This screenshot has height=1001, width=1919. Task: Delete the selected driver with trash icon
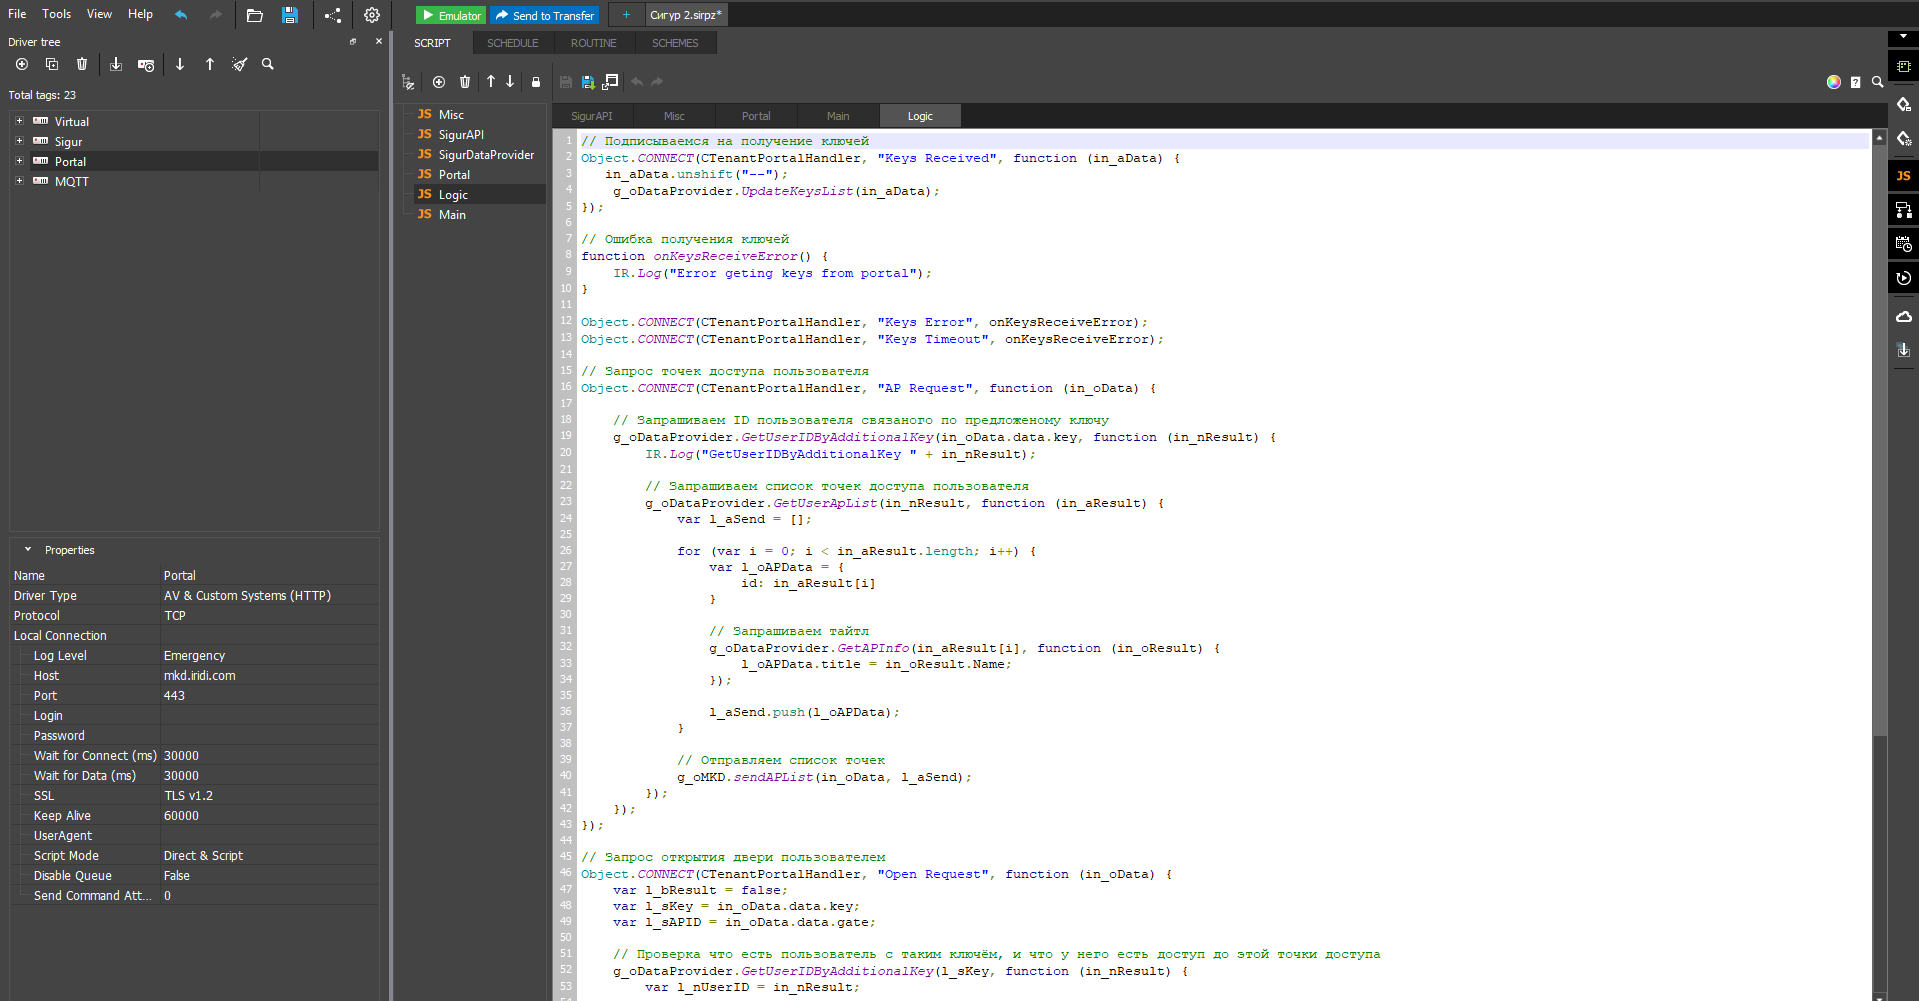coord(82,64)
